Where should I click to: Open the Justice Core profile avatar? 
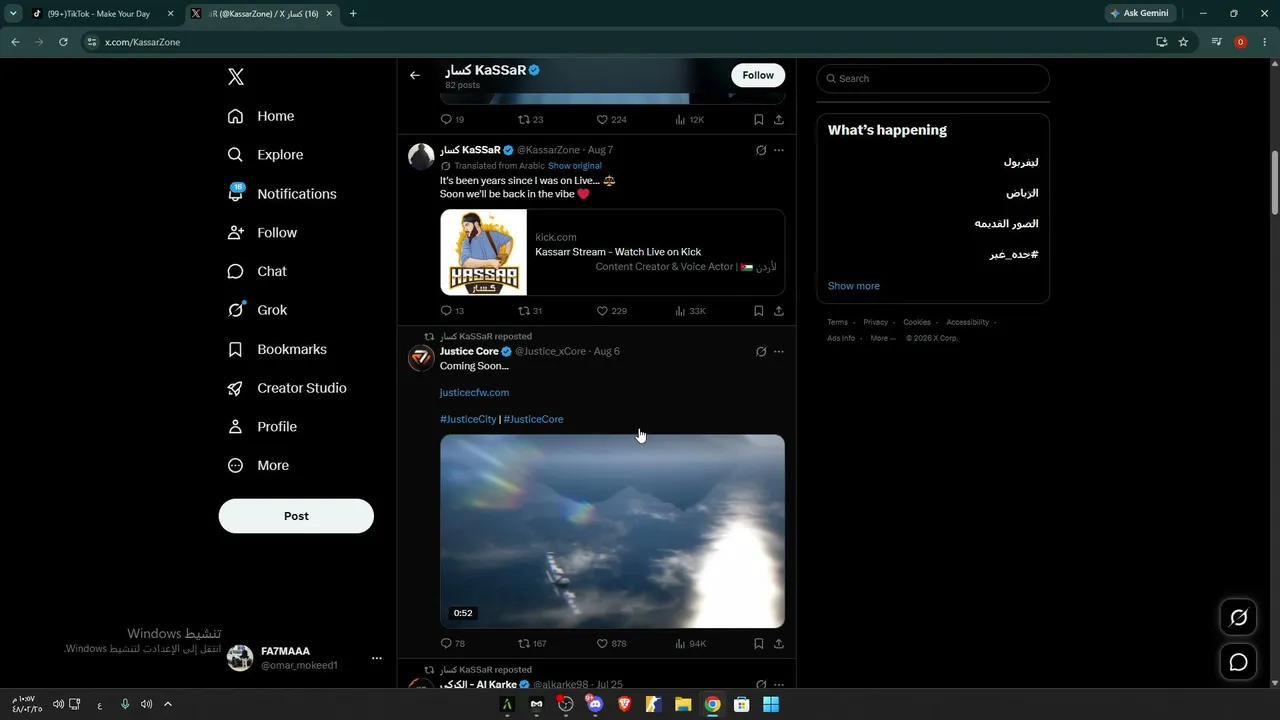point(421,358)
